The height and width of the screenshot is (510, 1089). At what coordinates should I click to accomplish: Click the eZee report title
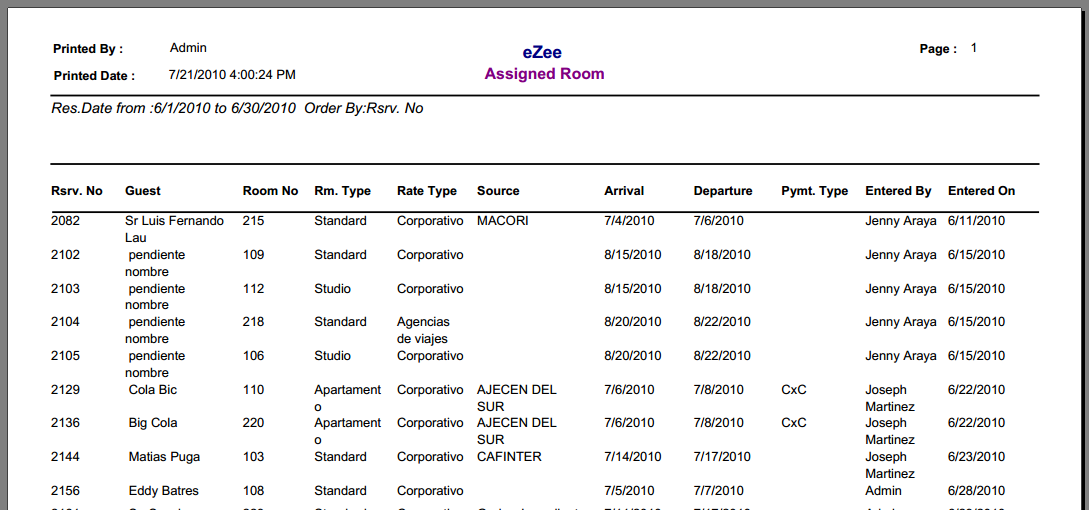(x=542, y=52)
